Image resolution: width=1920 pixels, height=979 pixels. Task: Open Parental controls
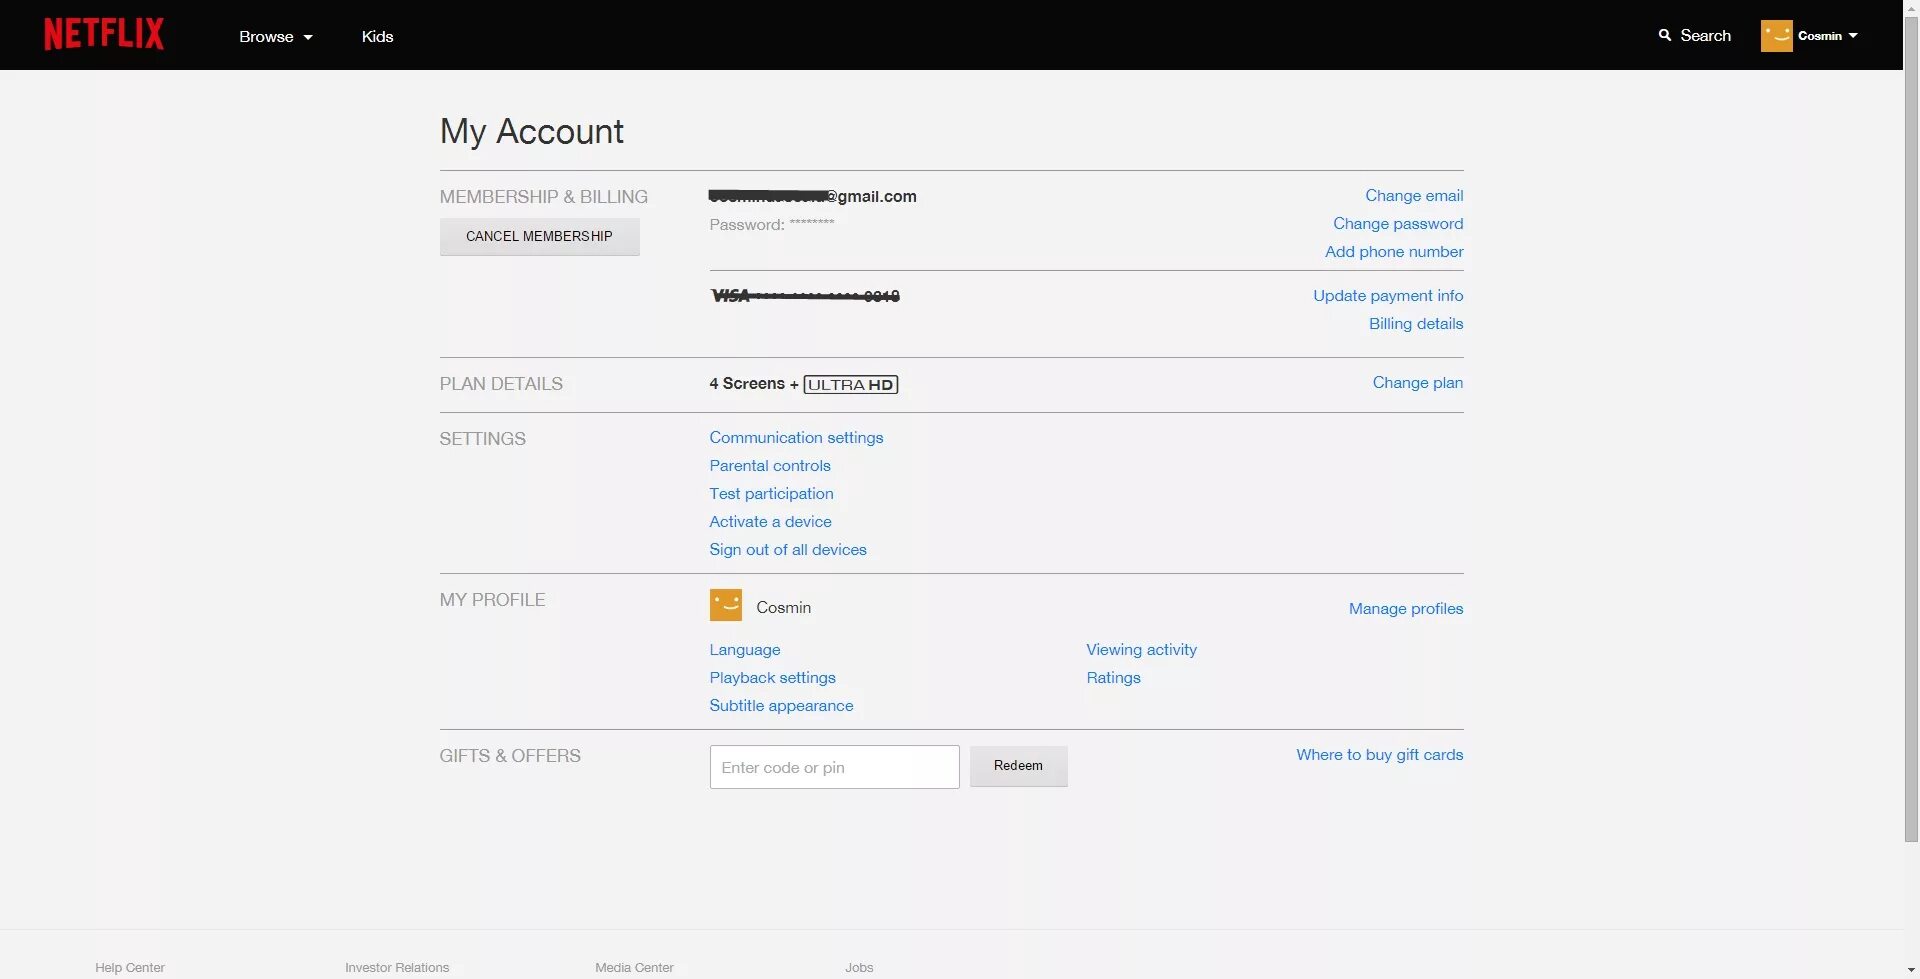770,465
